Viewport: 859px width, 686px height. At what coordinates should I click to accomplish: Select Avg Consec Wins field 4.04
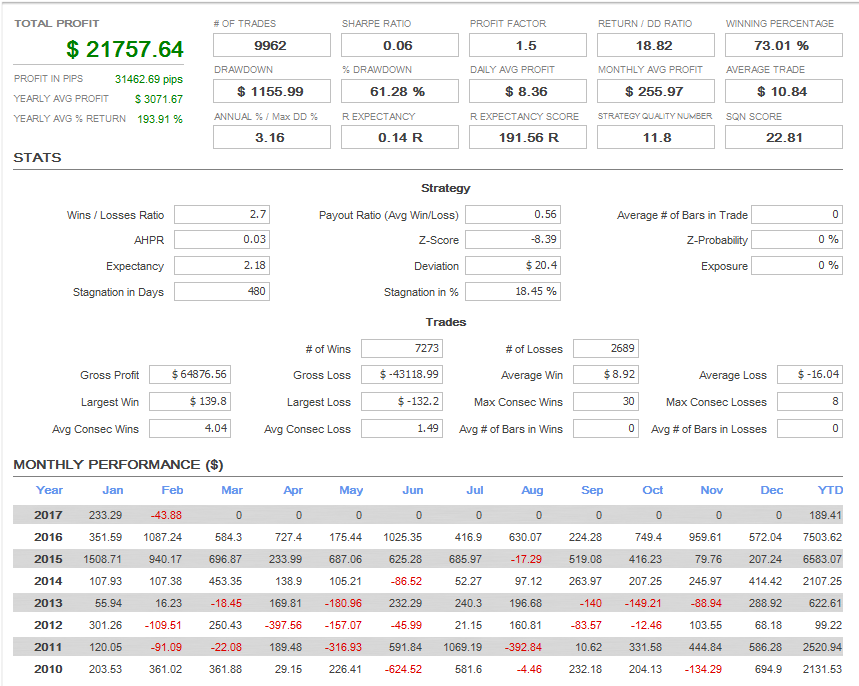[190, 428]
